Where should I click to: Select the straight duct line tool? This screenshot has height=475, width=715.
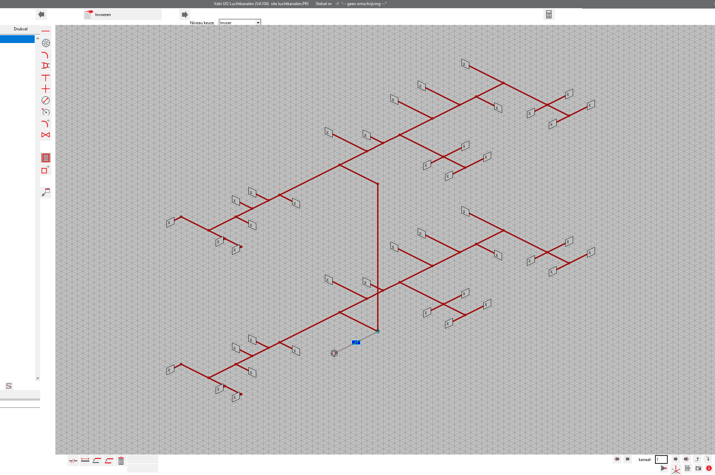tap(46, 32)
